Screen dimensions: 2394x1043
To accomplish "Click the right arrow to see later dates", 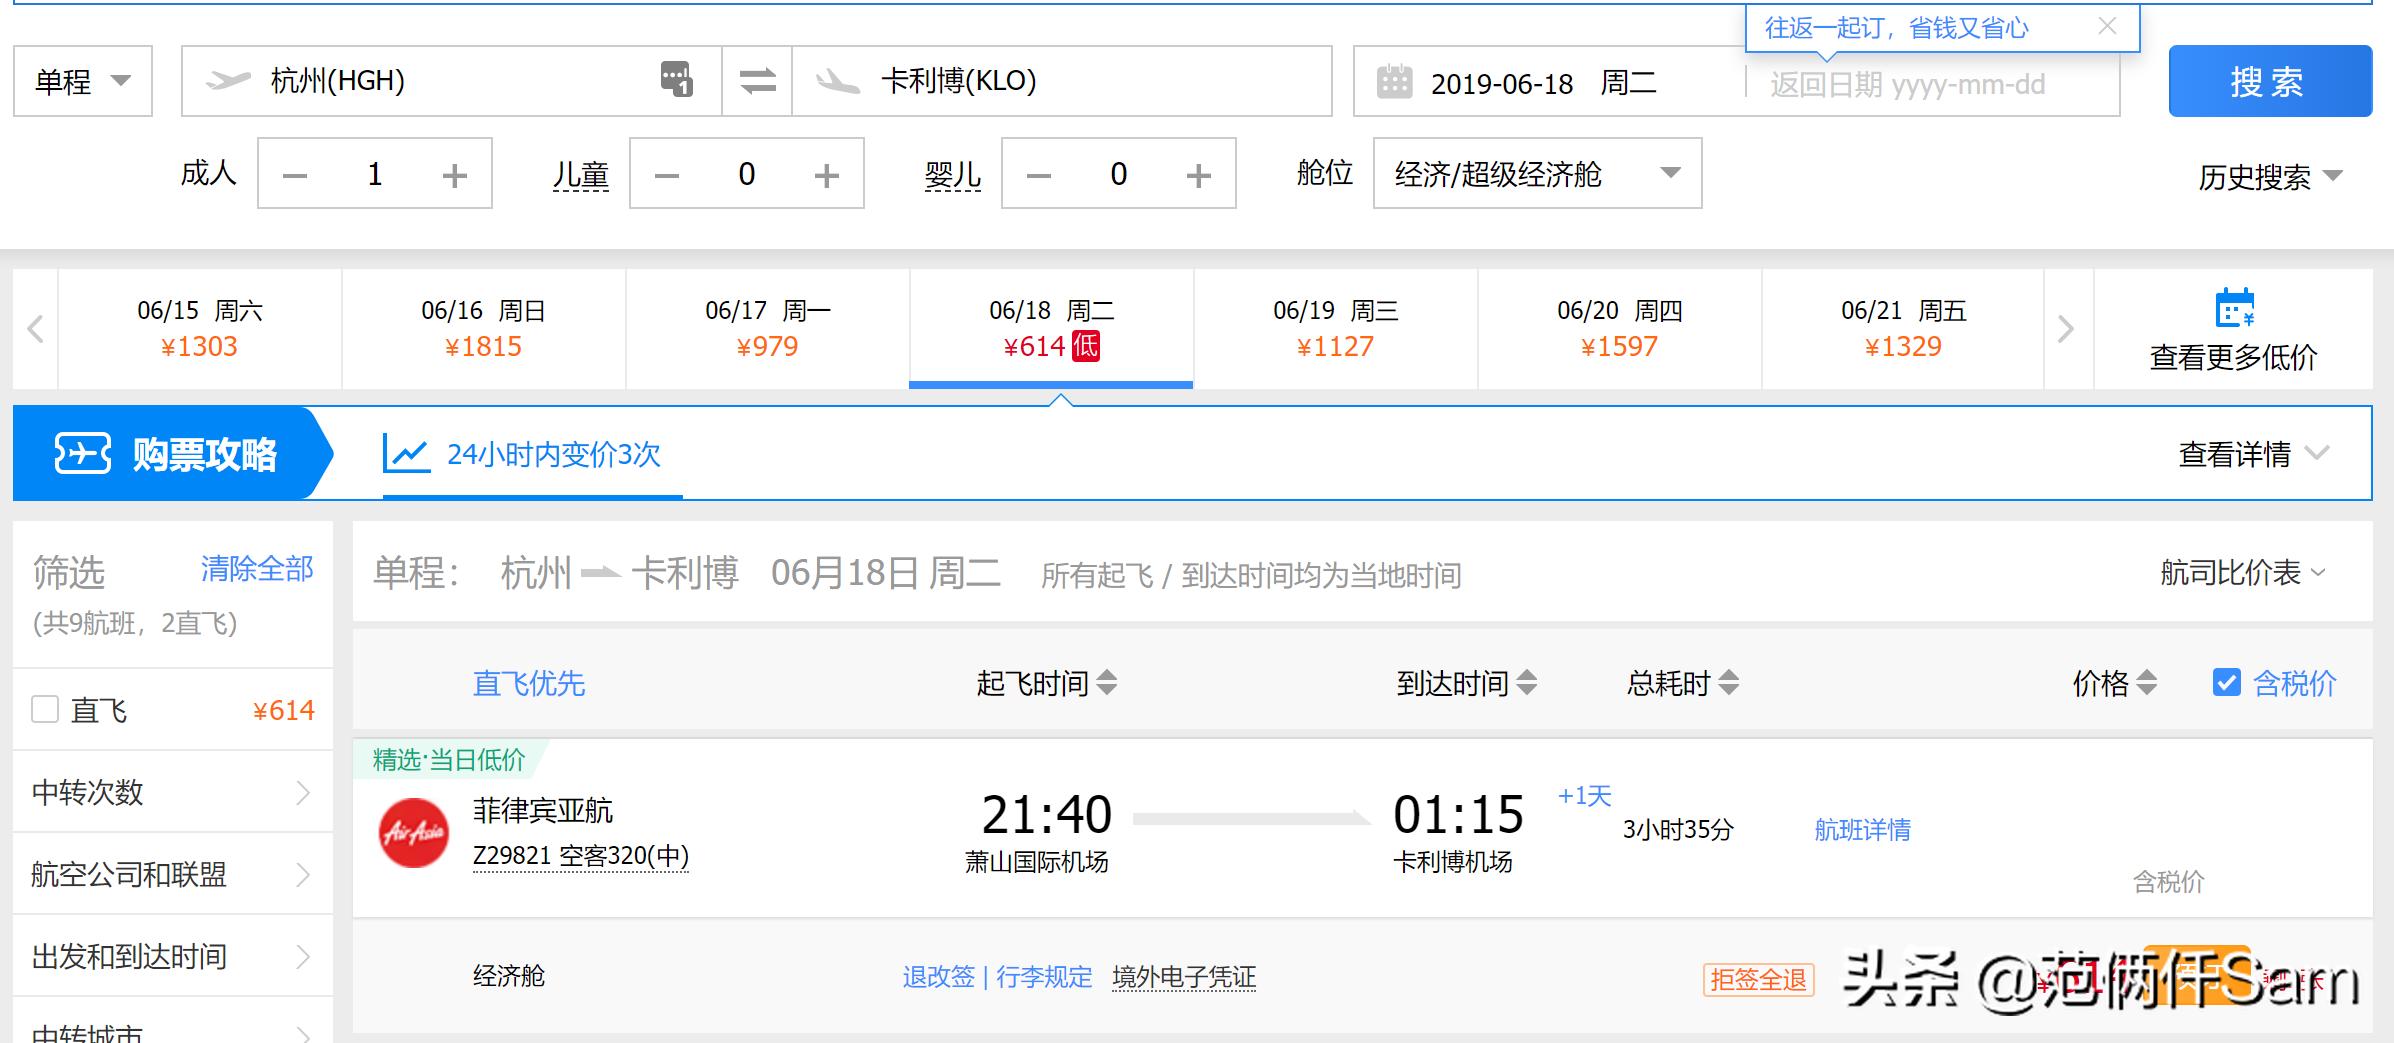I will click(2064, 328).
